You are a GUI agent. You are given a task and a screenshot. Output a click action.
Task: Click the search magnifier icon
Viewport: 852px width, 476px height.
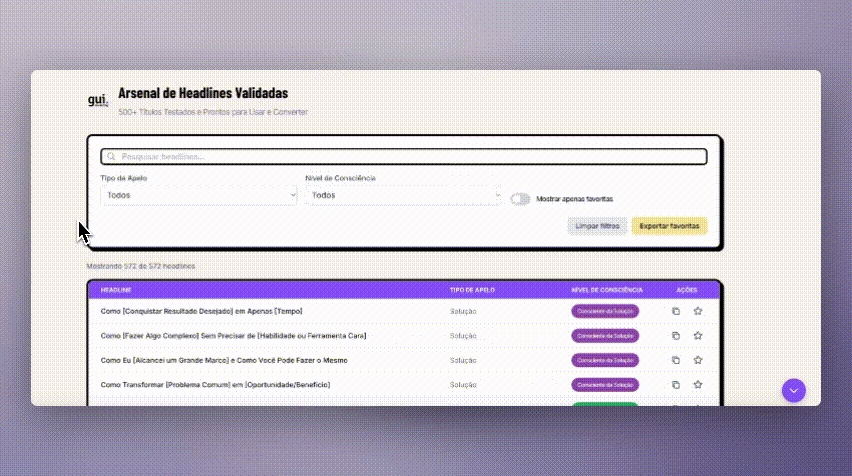click(111, 156)
